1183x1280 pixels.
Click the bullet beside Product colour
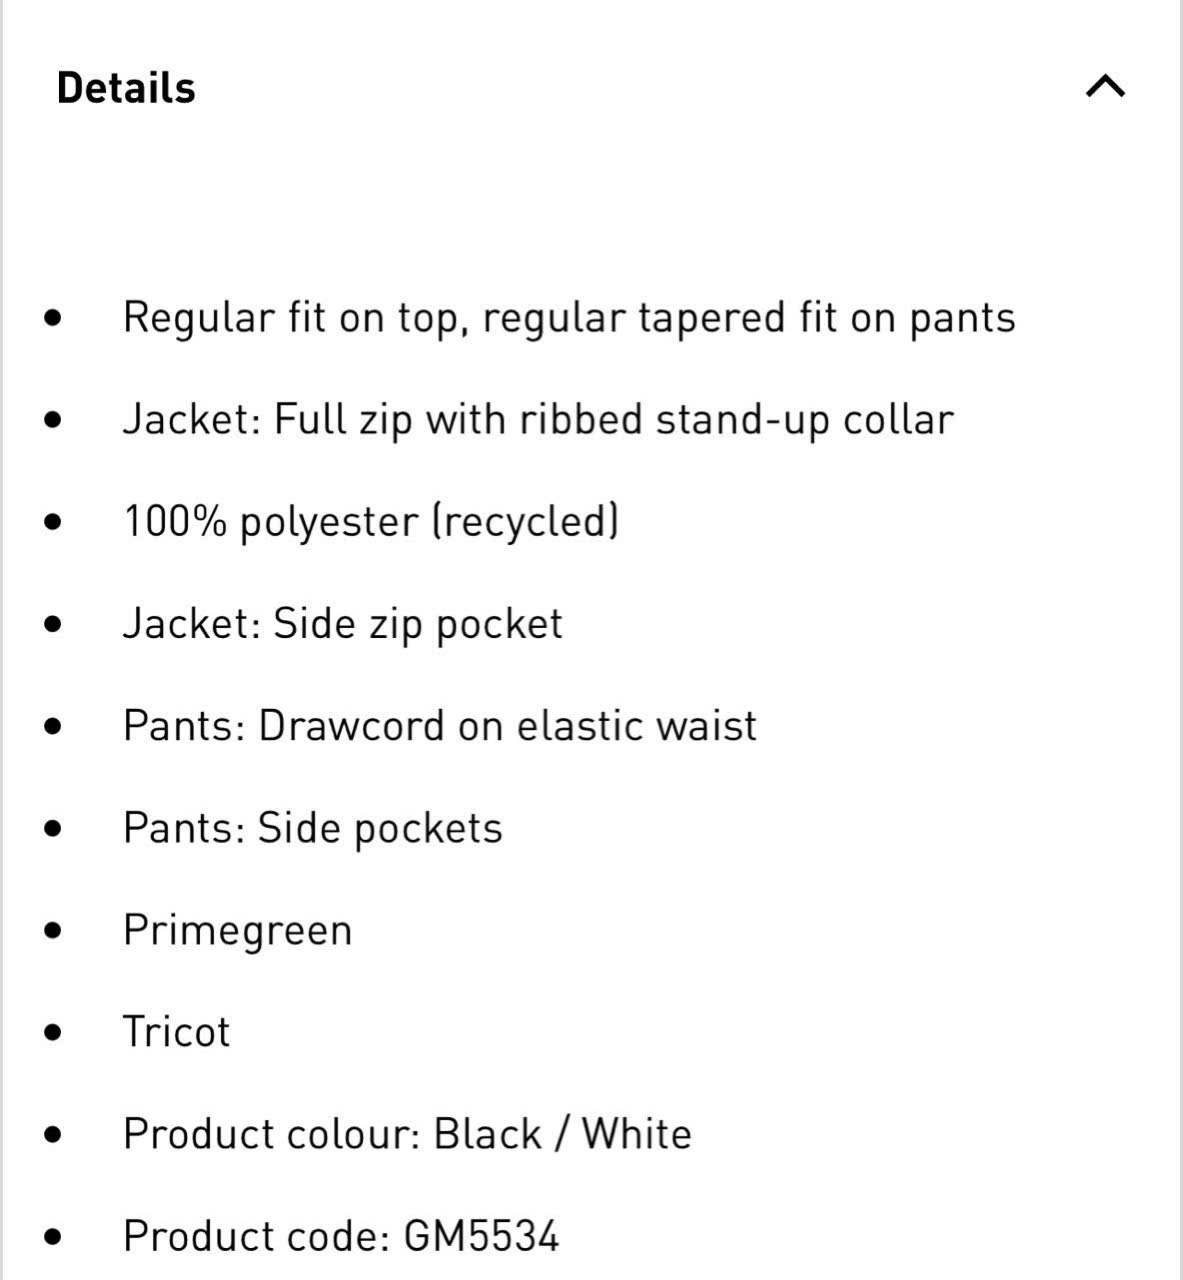tap(54, 1135)
